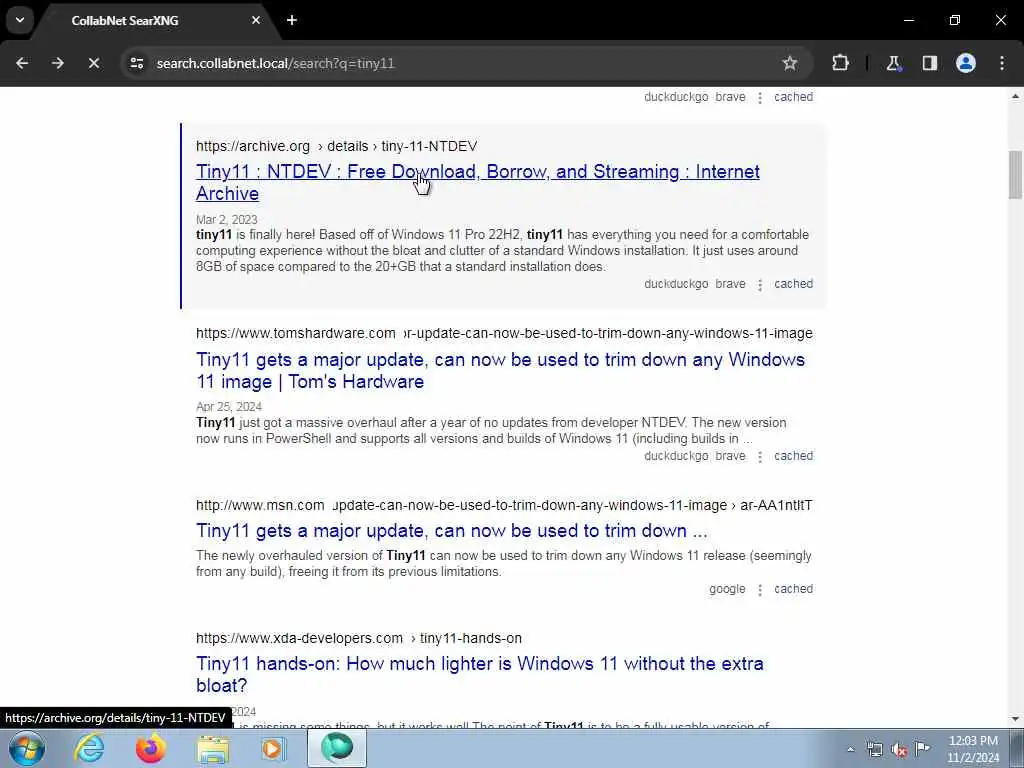Click the 'Apr 25, 2024' date text
The height and width of the screenshot is (768, 1024).
point(229,406)
